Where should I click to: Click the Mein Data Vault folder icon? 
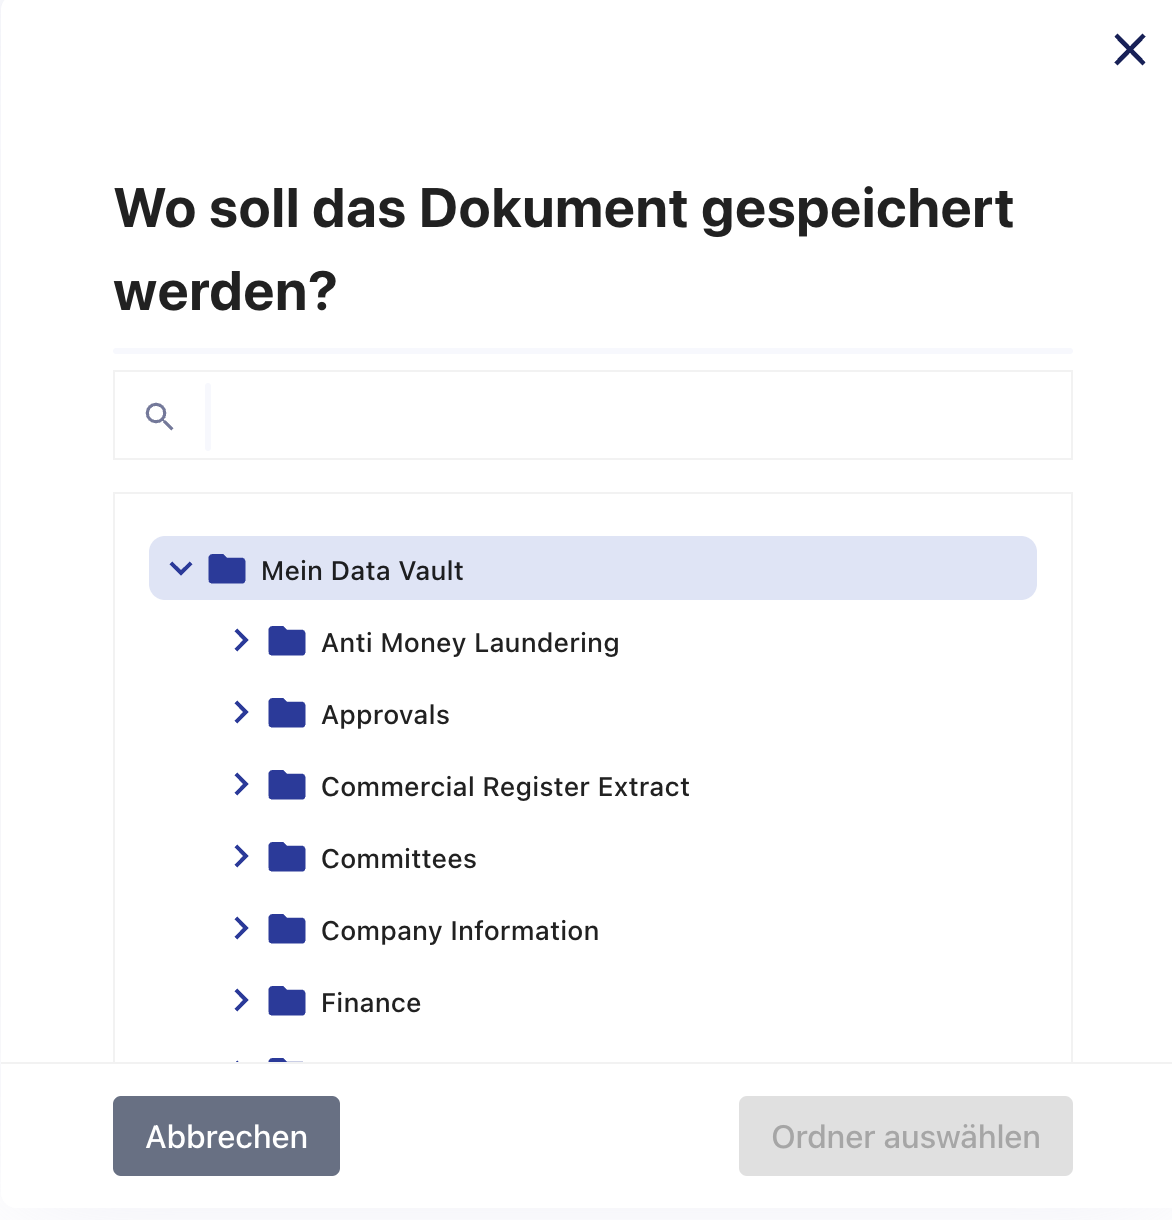227,569
